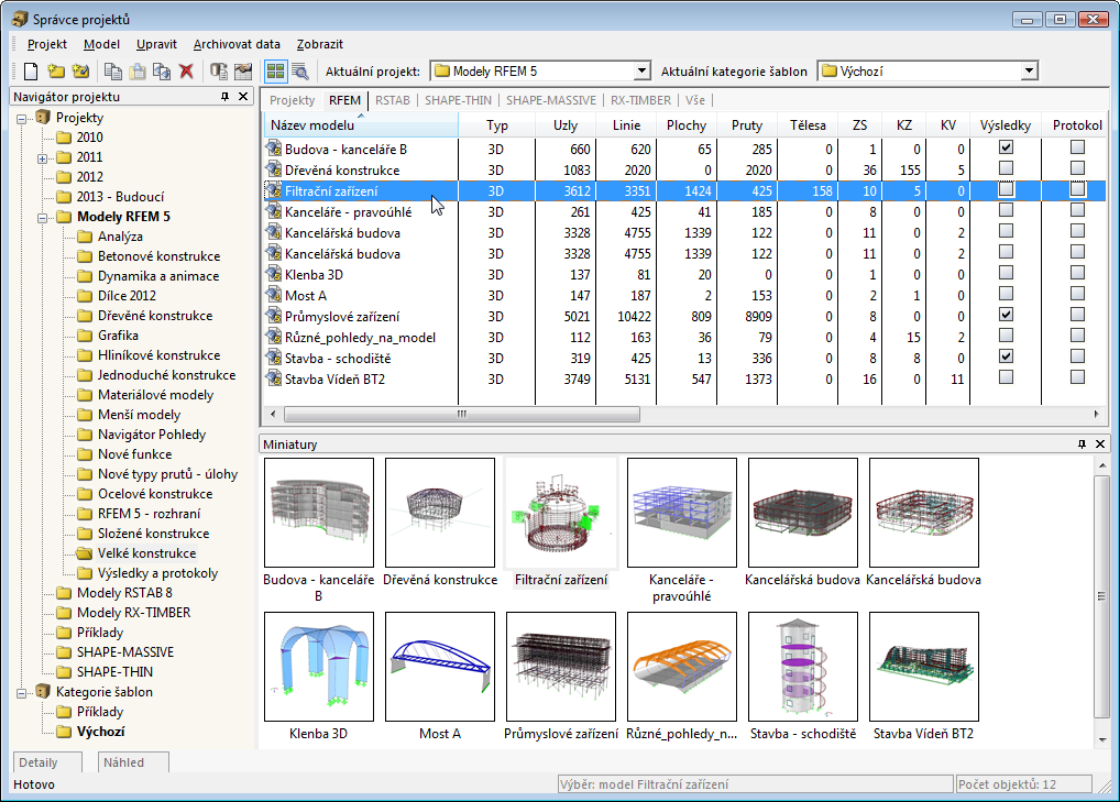Screen dimensions: 1120x802
Task: Open the Aktuální kategorie šablon dropdown
Action: (x=1028, y=71)
